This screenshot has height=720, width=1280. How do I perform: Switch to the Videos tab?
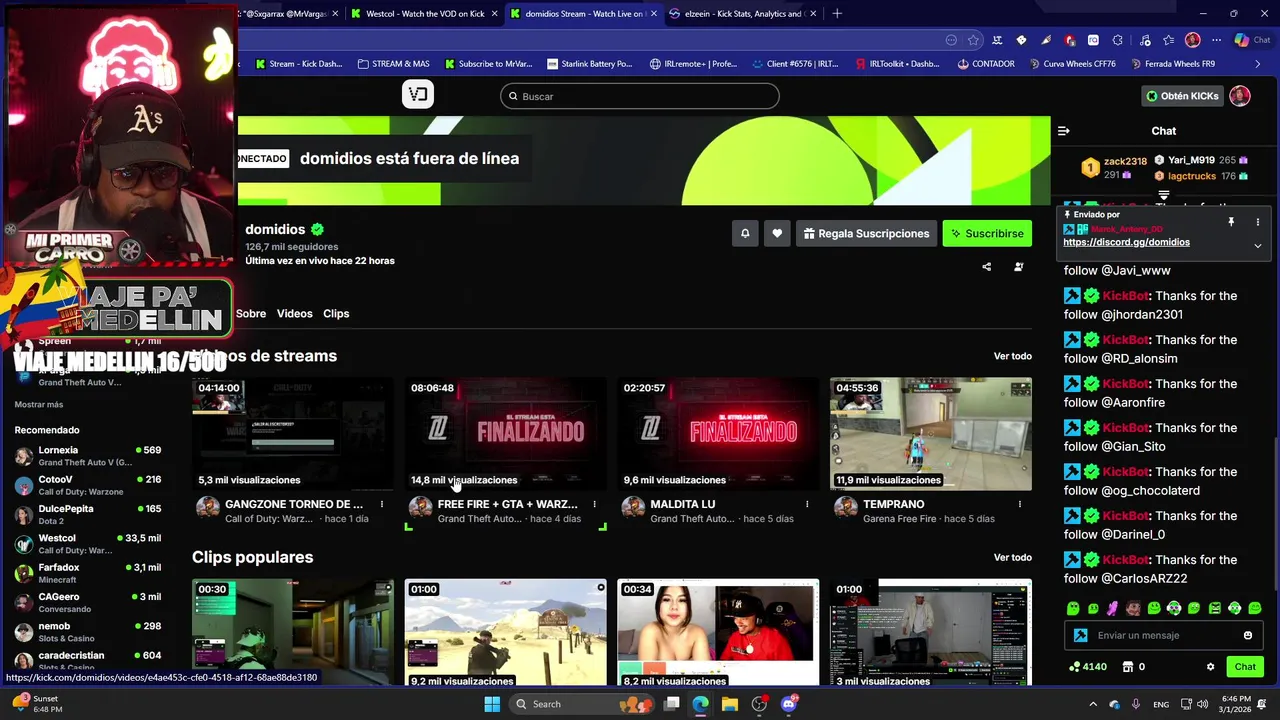pyautogui.click(x=294, y=313)
